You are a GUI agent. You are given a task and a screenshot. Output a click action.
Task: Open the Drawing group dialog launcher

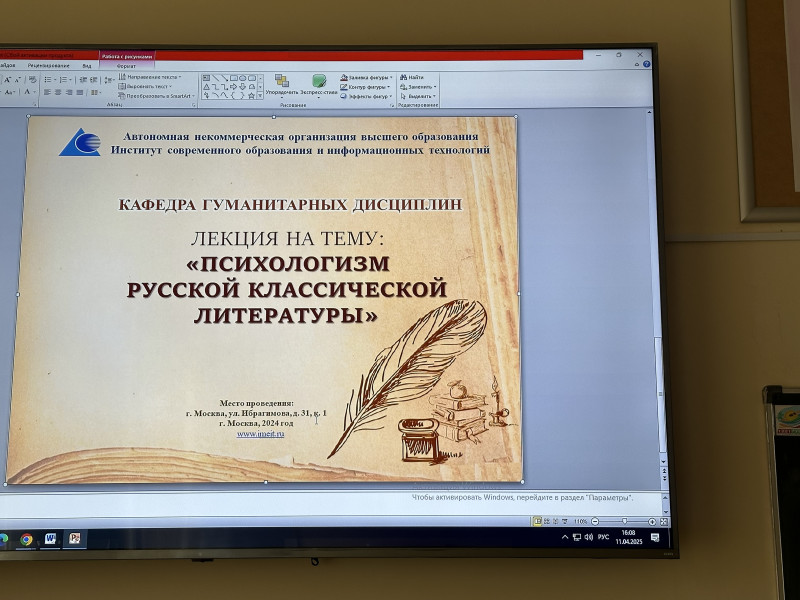[x=392, y=105]
